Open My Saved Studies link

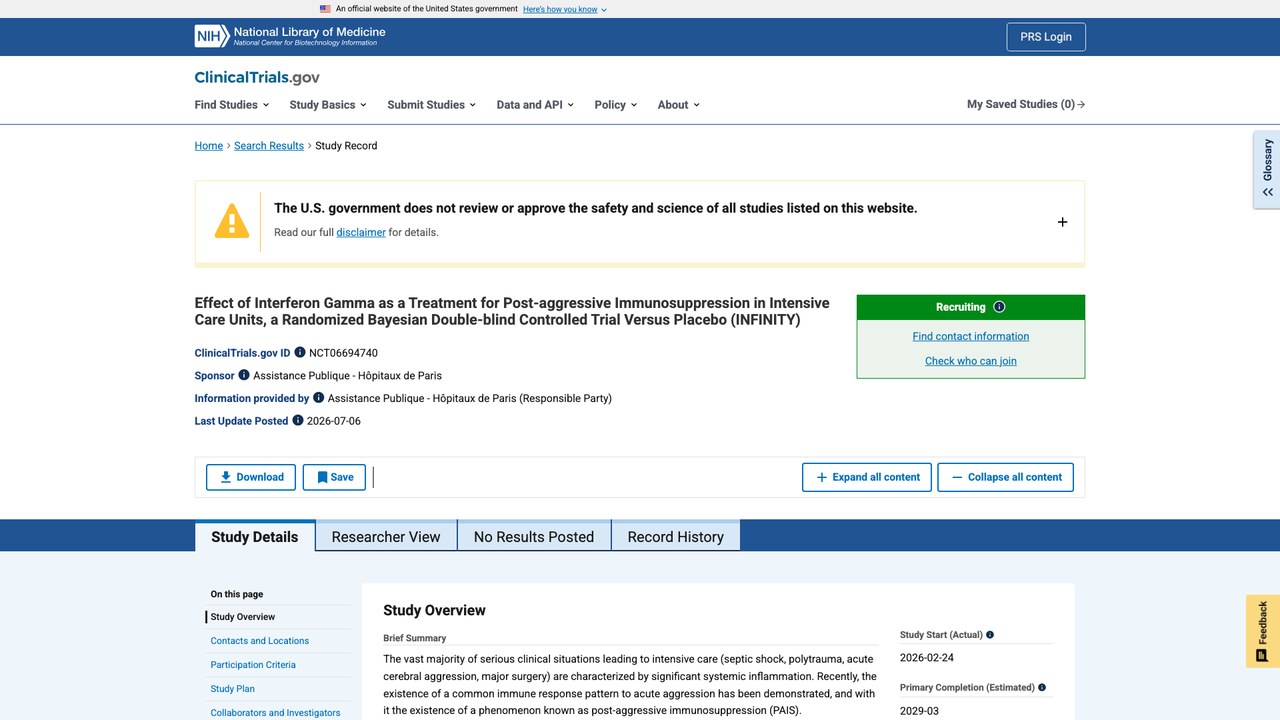tap(1026, 104)
